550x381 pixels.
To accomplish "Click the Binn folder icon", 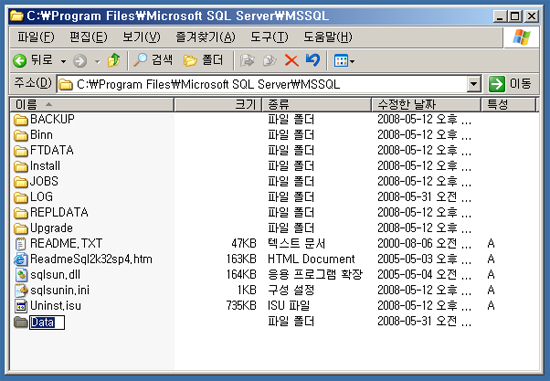I will pos(21,135).
